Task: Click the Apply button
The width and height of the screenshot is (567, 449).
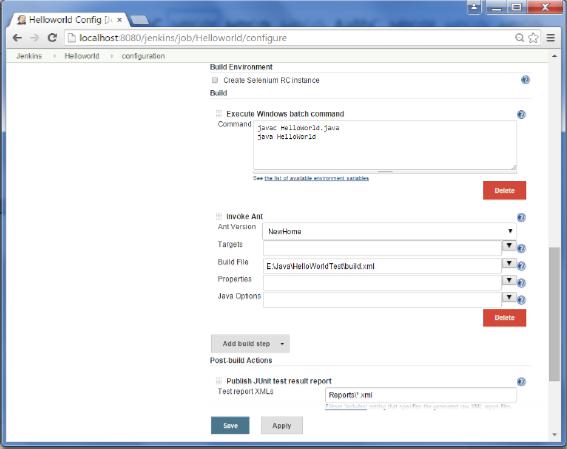Action: (282, 426)
